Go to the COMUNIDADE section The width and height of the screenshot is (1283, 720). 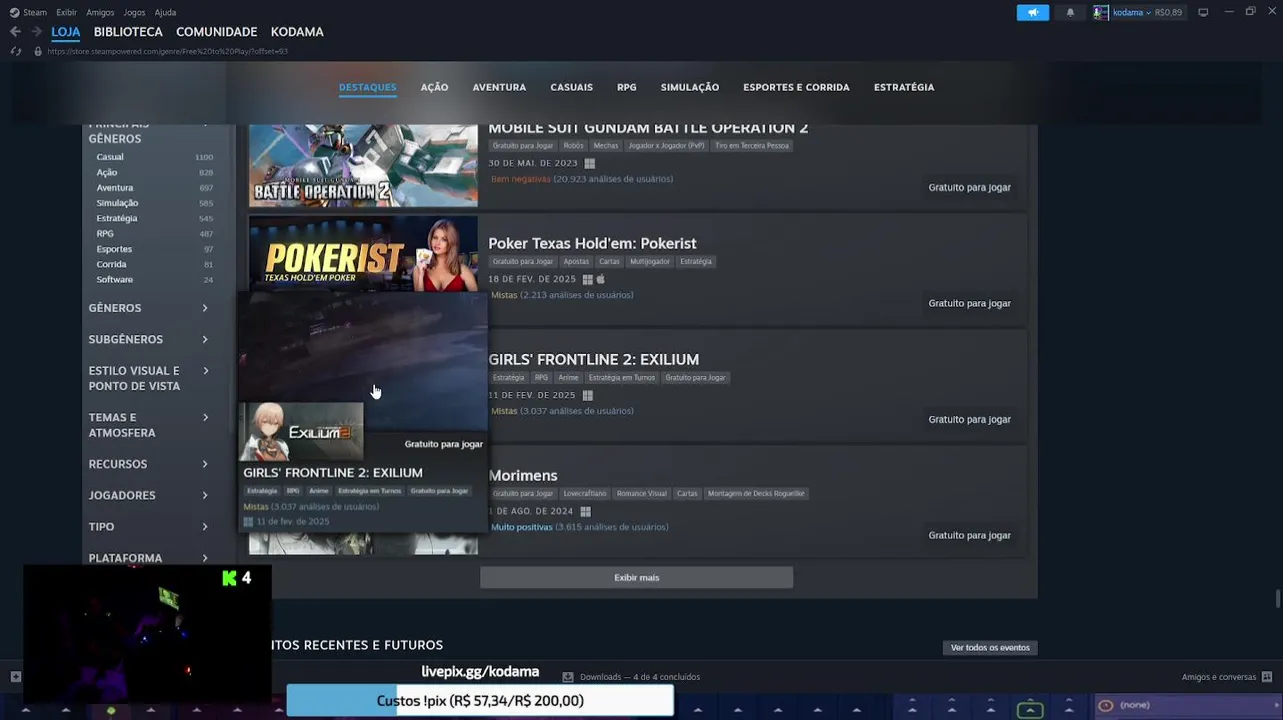pos(217,32)
